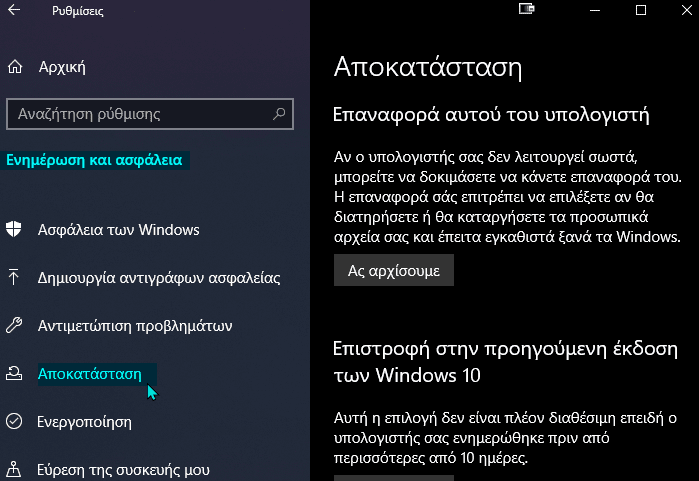Click the Αποκατάσταση page title
The image size is (699, 481).
pos(428,67)
